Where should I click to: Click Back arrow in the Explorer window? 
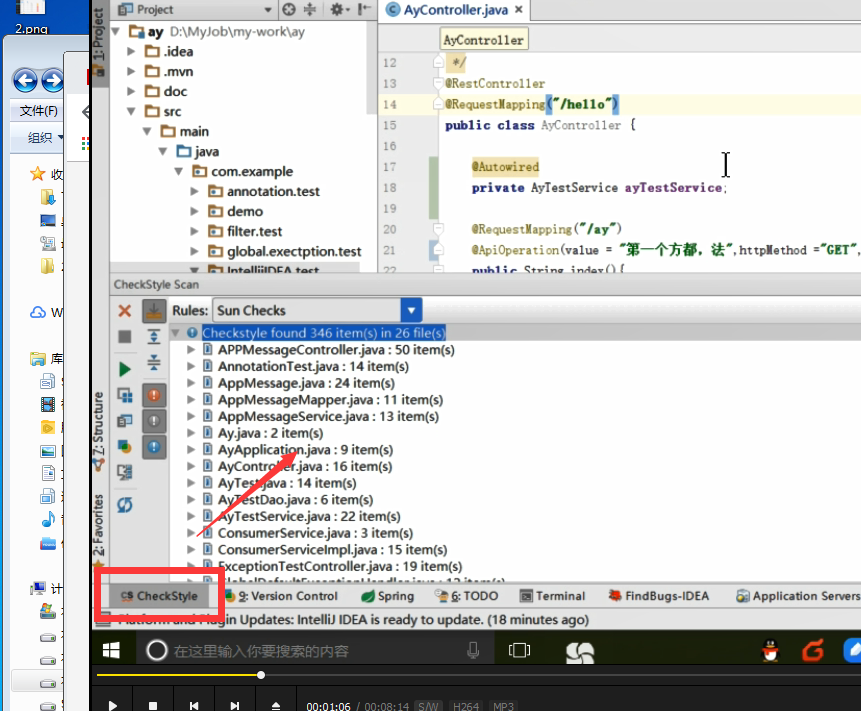(25, 81)
